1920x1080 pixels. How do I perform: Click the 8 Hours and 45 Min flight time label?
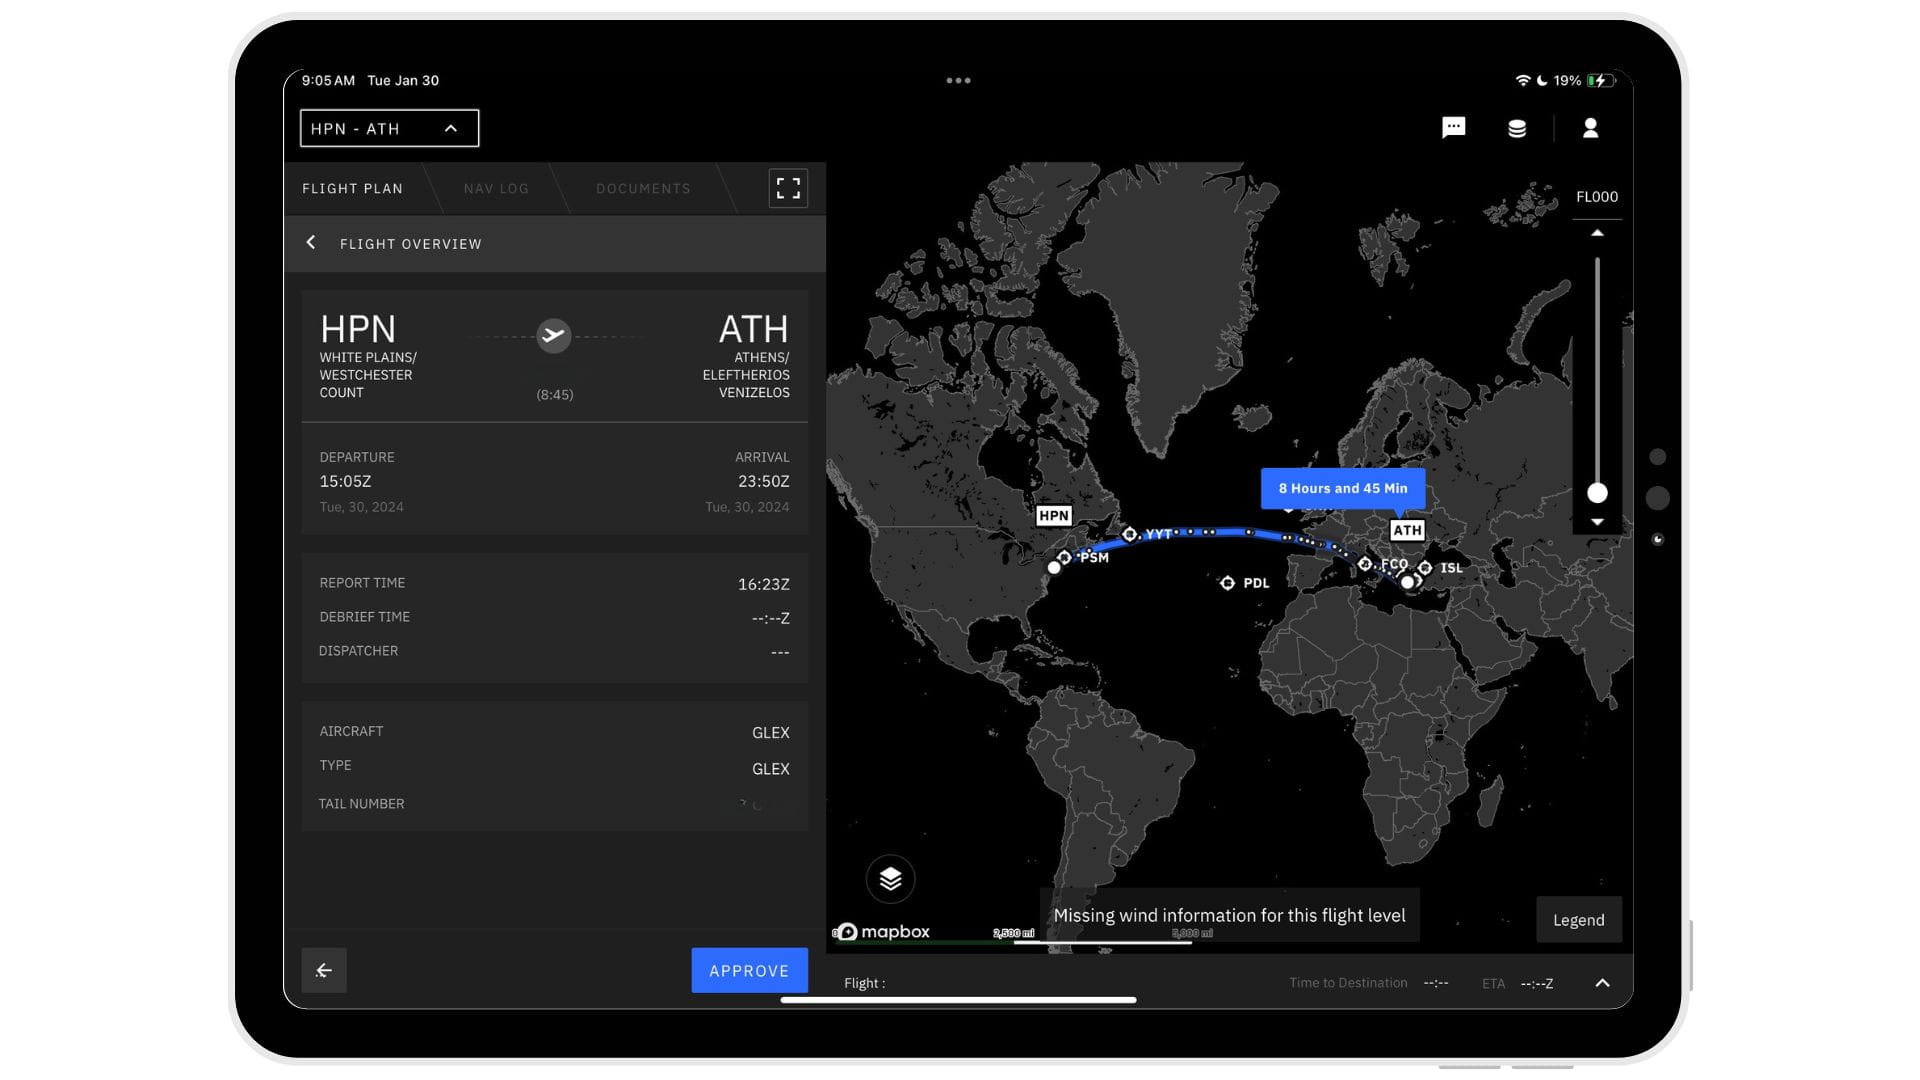pos(1342,488)
